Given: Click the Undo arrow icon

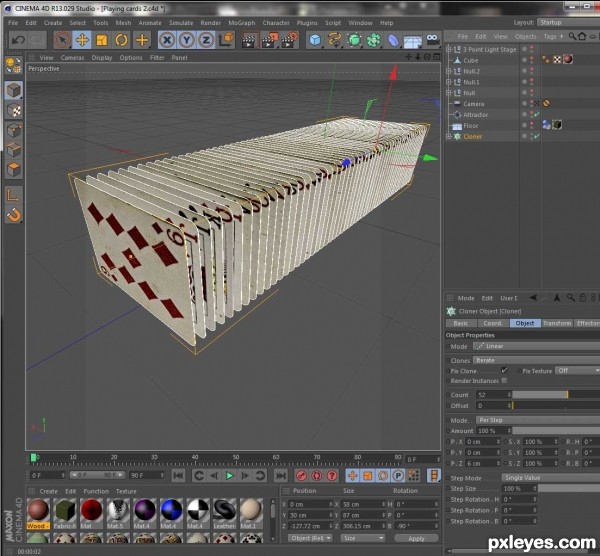Looking at the screenshot, I should click(18, 40).
